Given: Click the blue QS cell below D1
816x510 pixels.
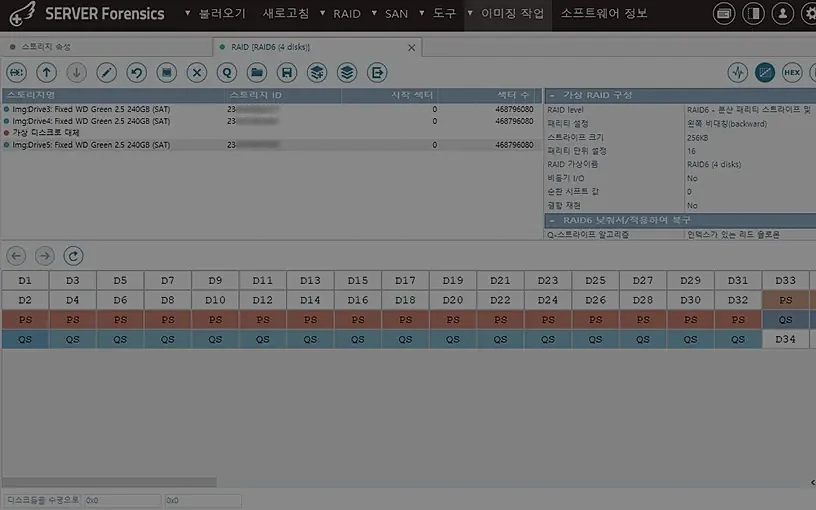Looking at the screenshot, I should (25, 339).
